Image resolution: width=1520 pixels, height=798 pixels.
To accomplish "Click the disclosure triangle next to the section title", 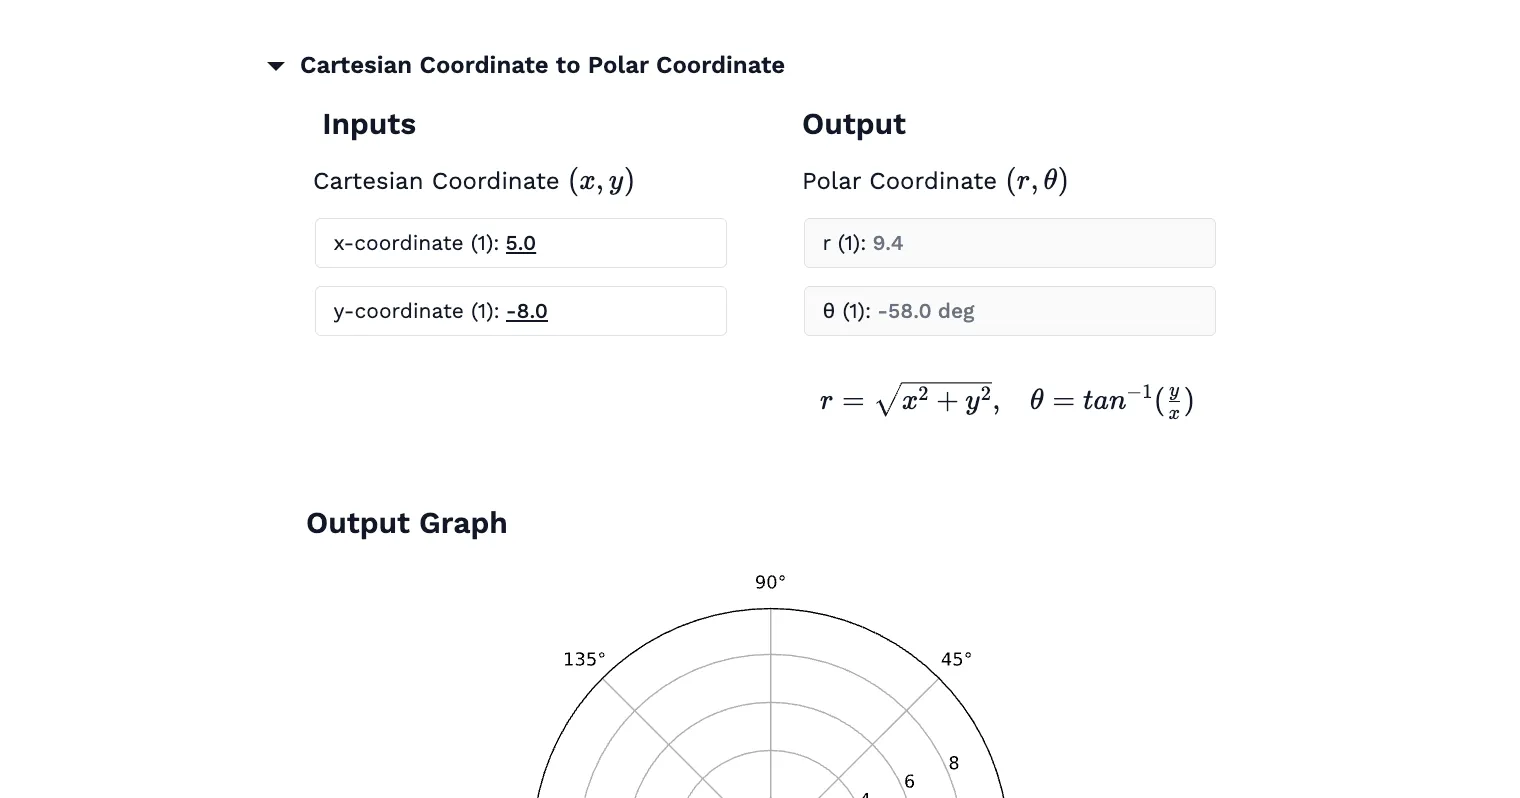I will click(276, 66).
